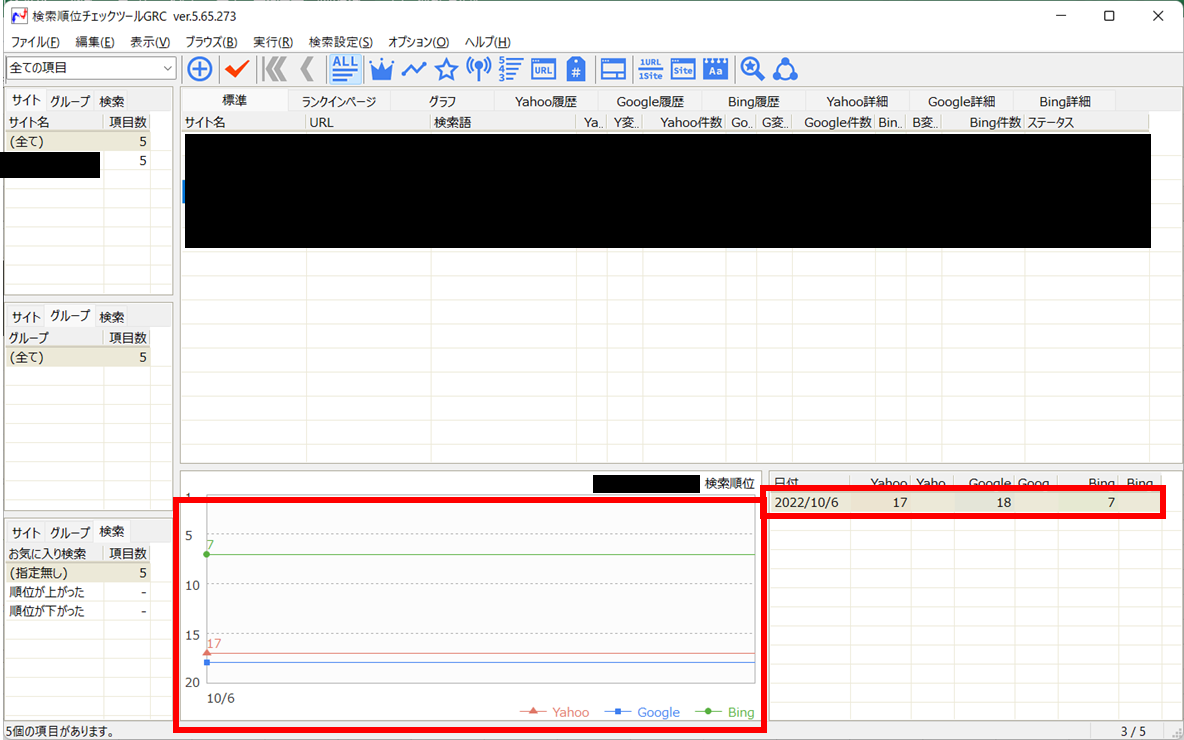
Task: Click the crown top rank icon
Action: pos(381,70)
